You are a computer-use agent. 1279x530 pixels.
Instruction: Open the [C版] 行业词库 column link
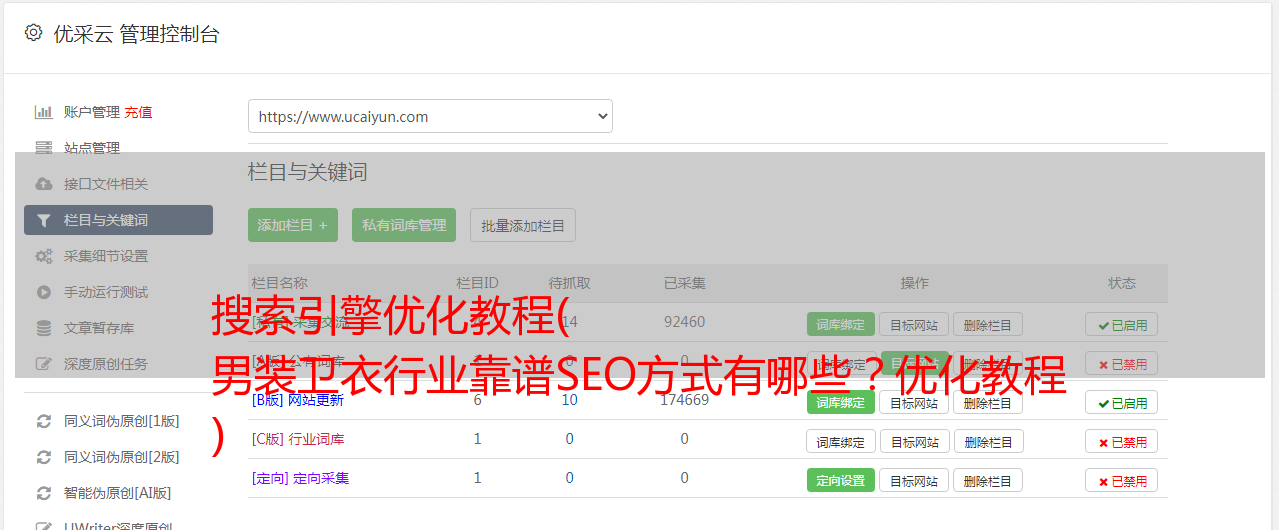(298, 439)
